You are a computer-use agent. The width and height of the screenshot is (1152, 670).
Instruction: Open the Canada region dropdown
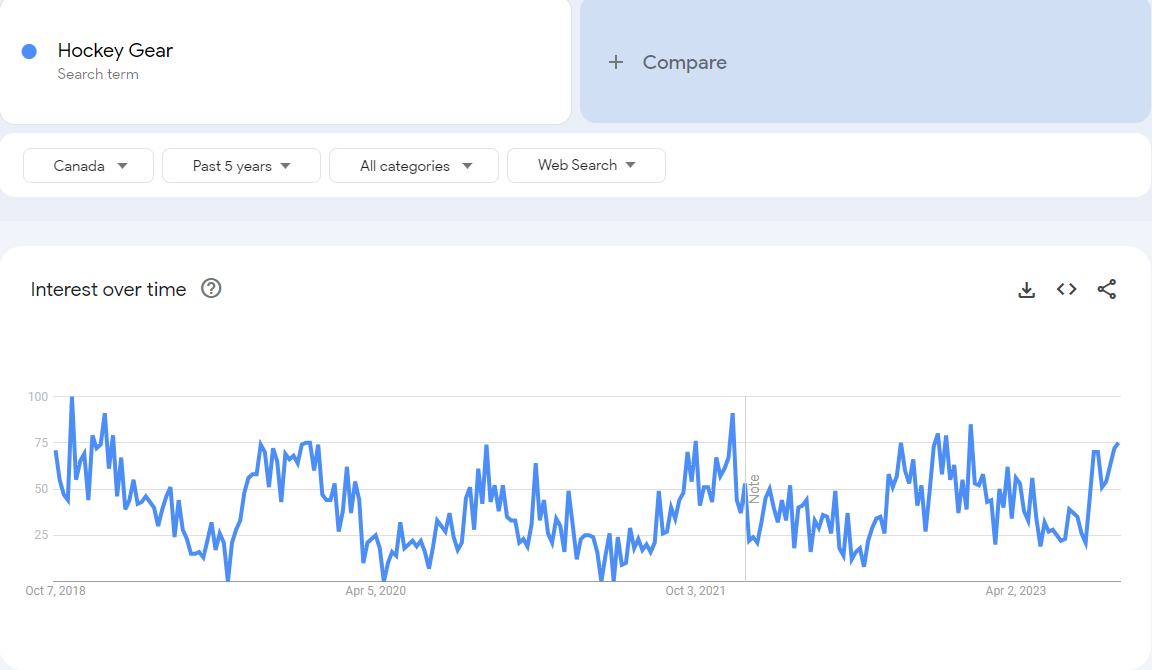click(x=88, y=165)
